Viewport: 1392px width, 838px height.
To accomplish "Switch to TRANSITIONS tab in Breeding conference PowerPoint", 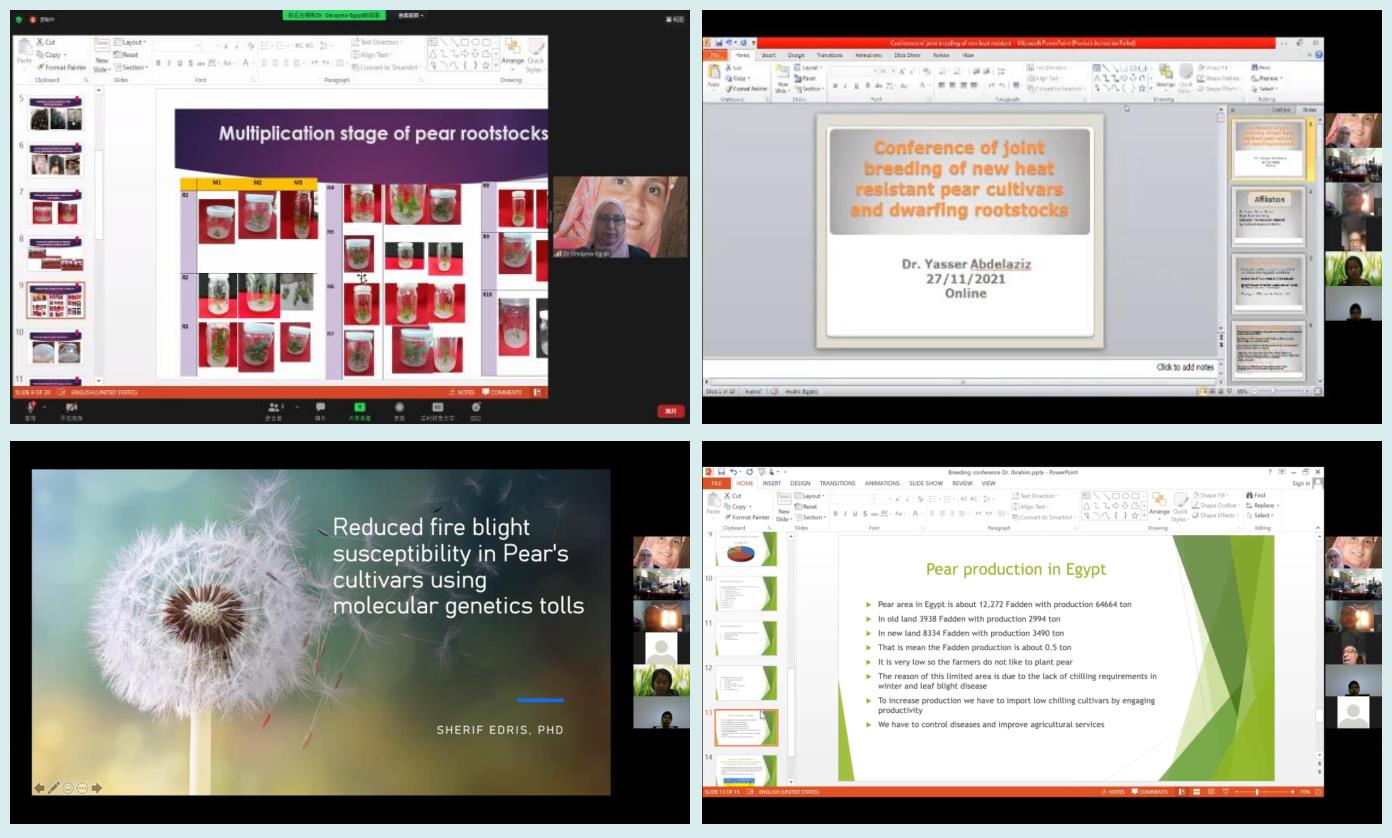I will (837, 483).
